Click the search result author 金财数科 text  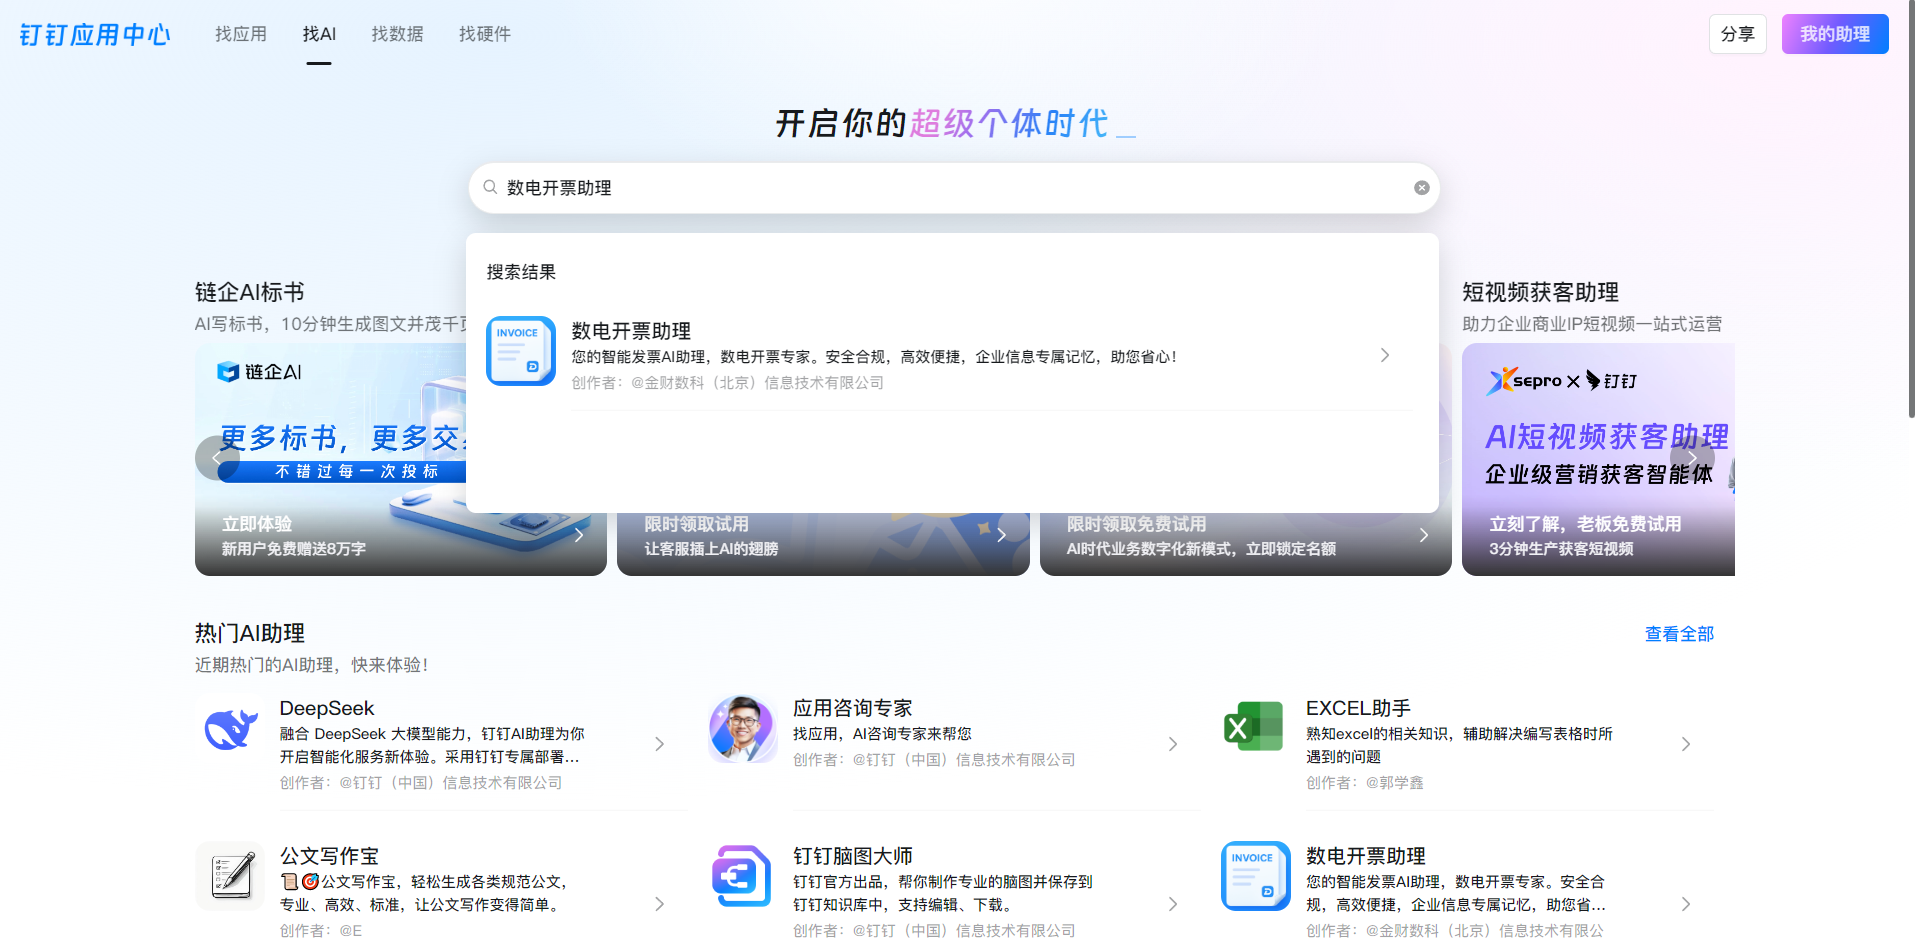727,383
